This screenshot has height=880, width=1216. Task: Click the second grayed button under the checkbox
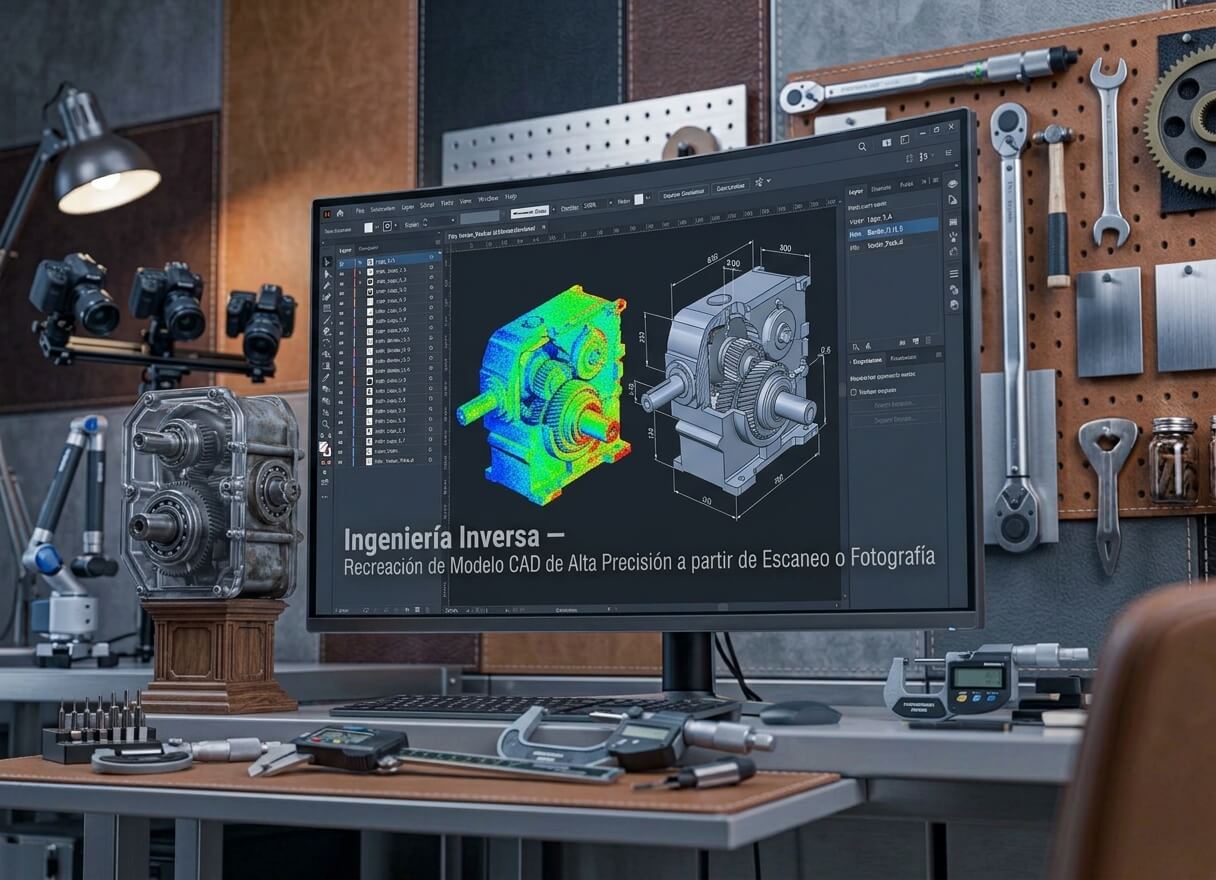[894, 419]
